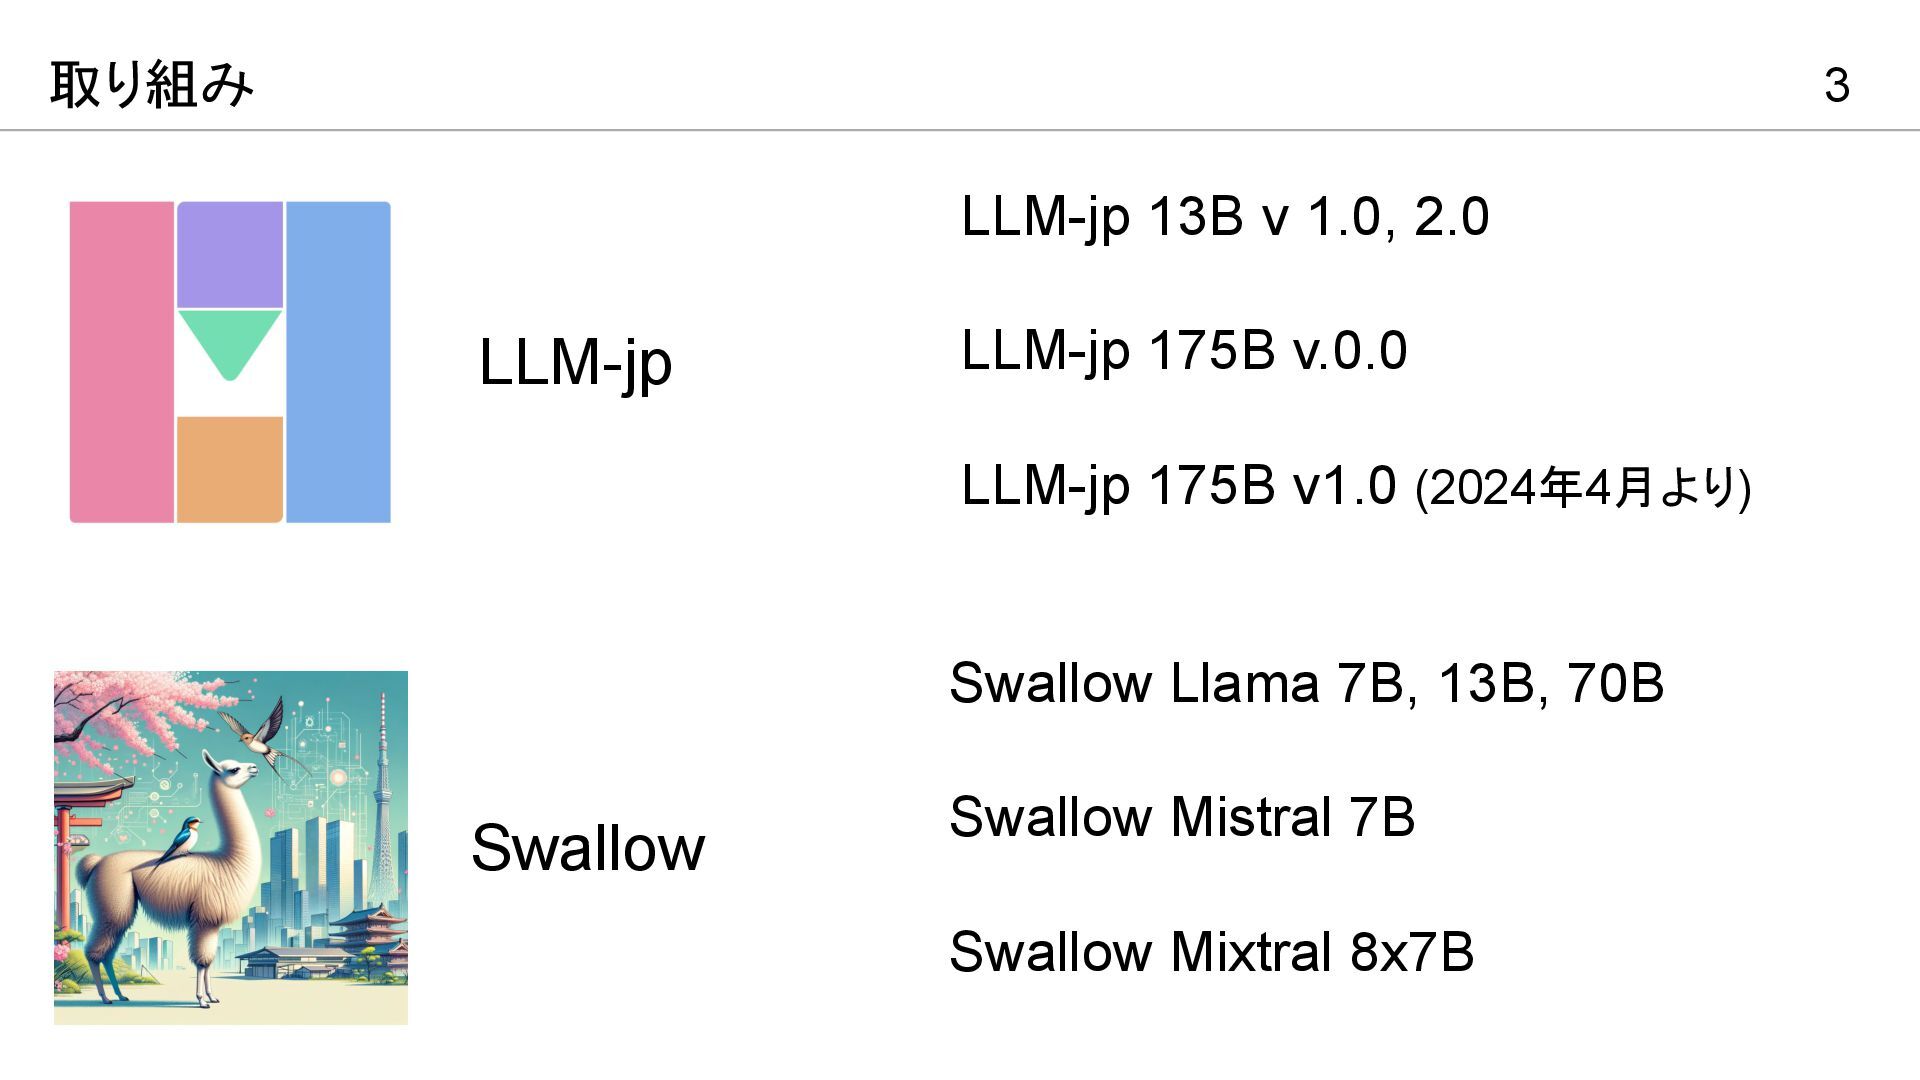Click the green triangle in LLM-jp logo
The image size is (1920, 1080).
pos(230,340)
